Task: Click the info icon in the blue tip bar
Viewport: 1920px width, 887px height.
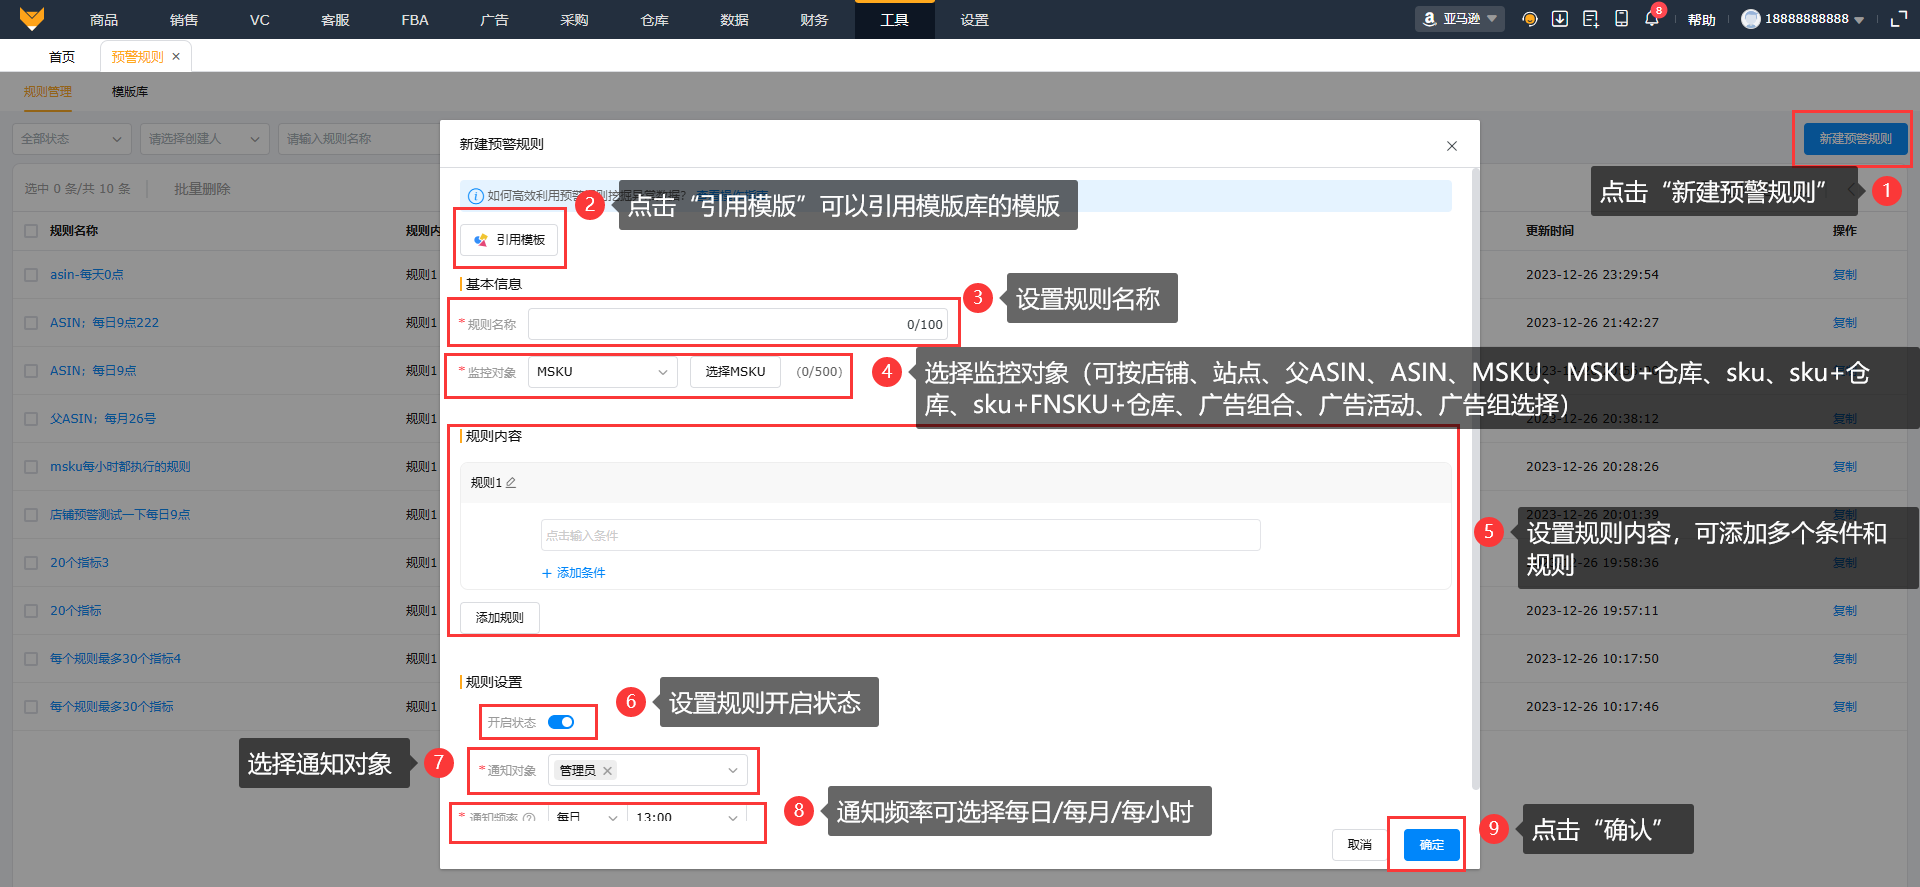Action: [x=476, y=196]
